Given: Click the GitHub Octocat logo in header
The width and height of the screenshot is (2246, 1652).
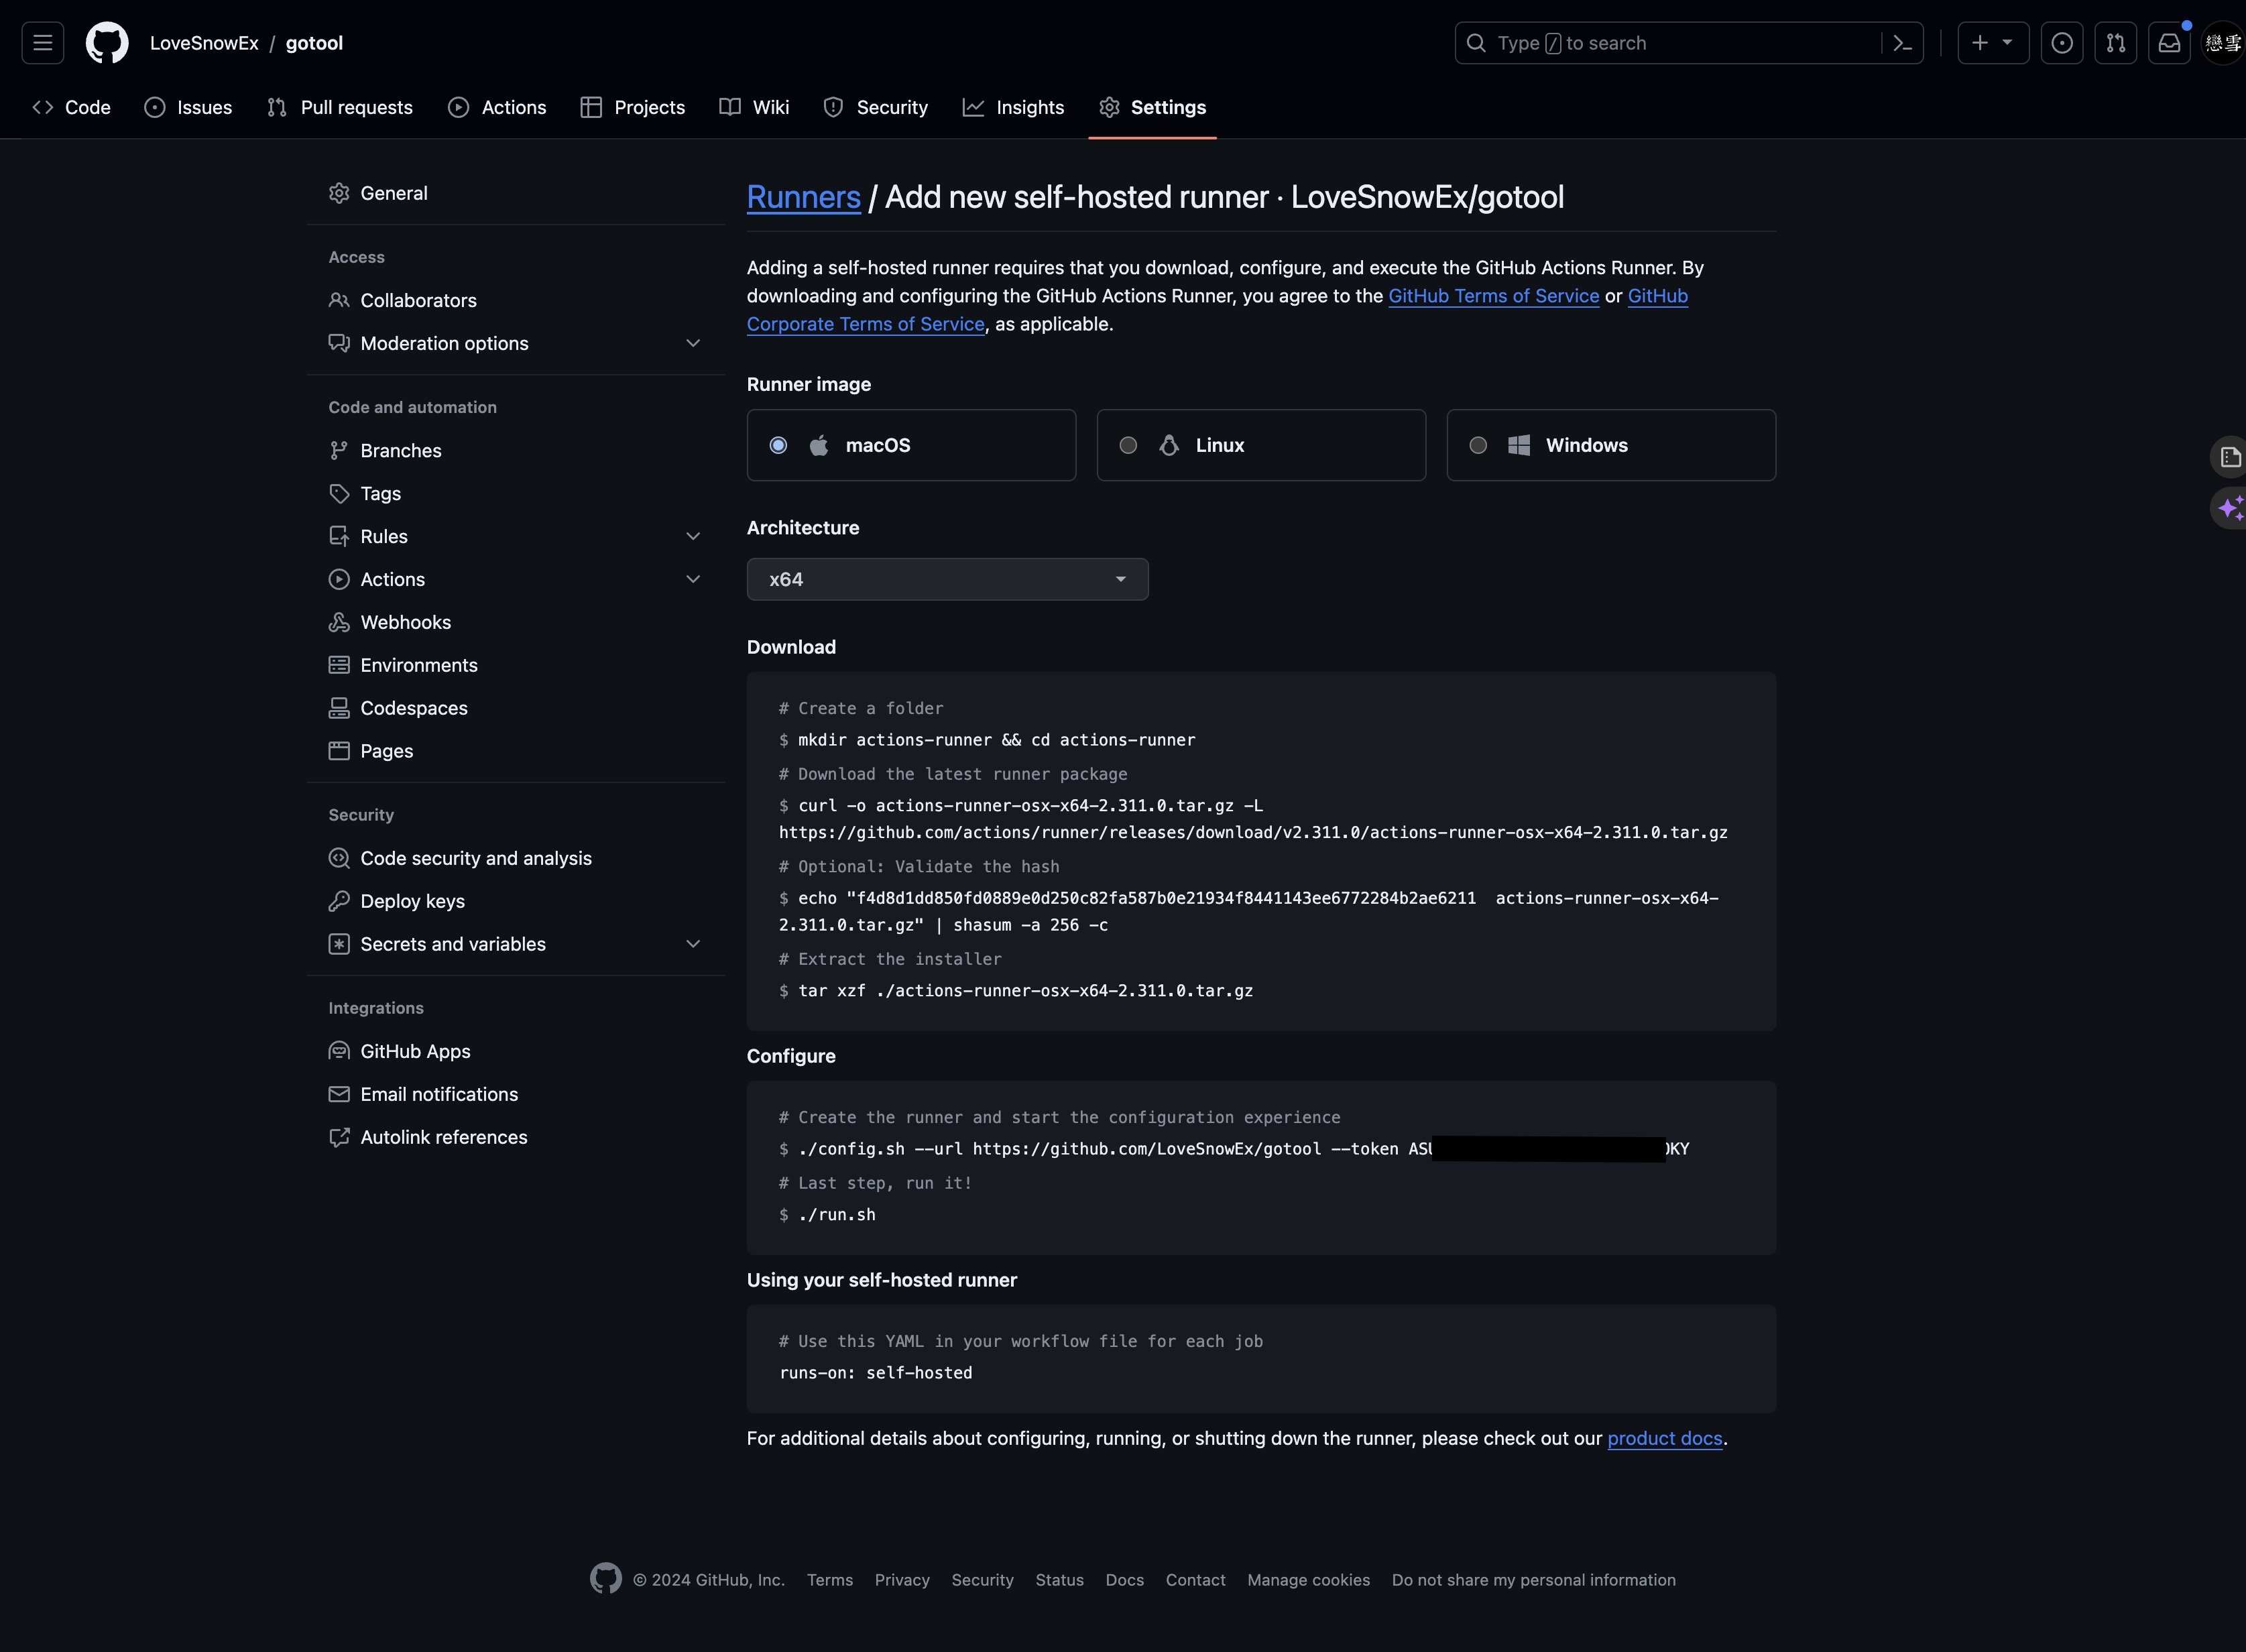Looking at the screenshot, I should pyautogui.click(x=107, y=43).
